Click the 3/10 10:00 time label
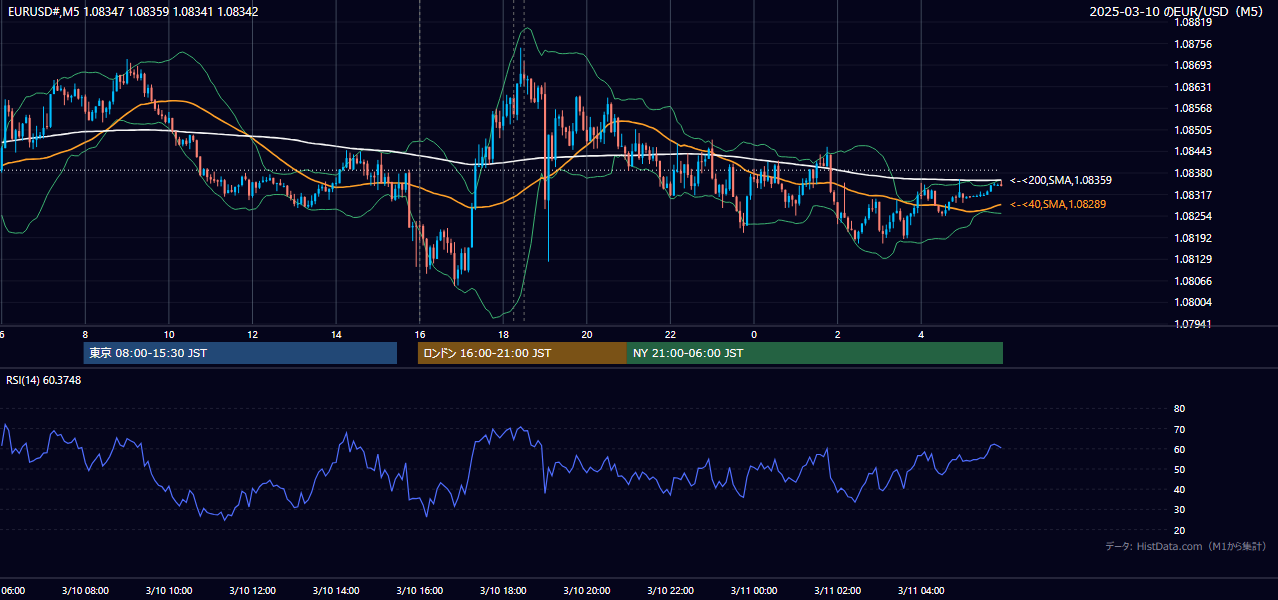 [169, 591]
